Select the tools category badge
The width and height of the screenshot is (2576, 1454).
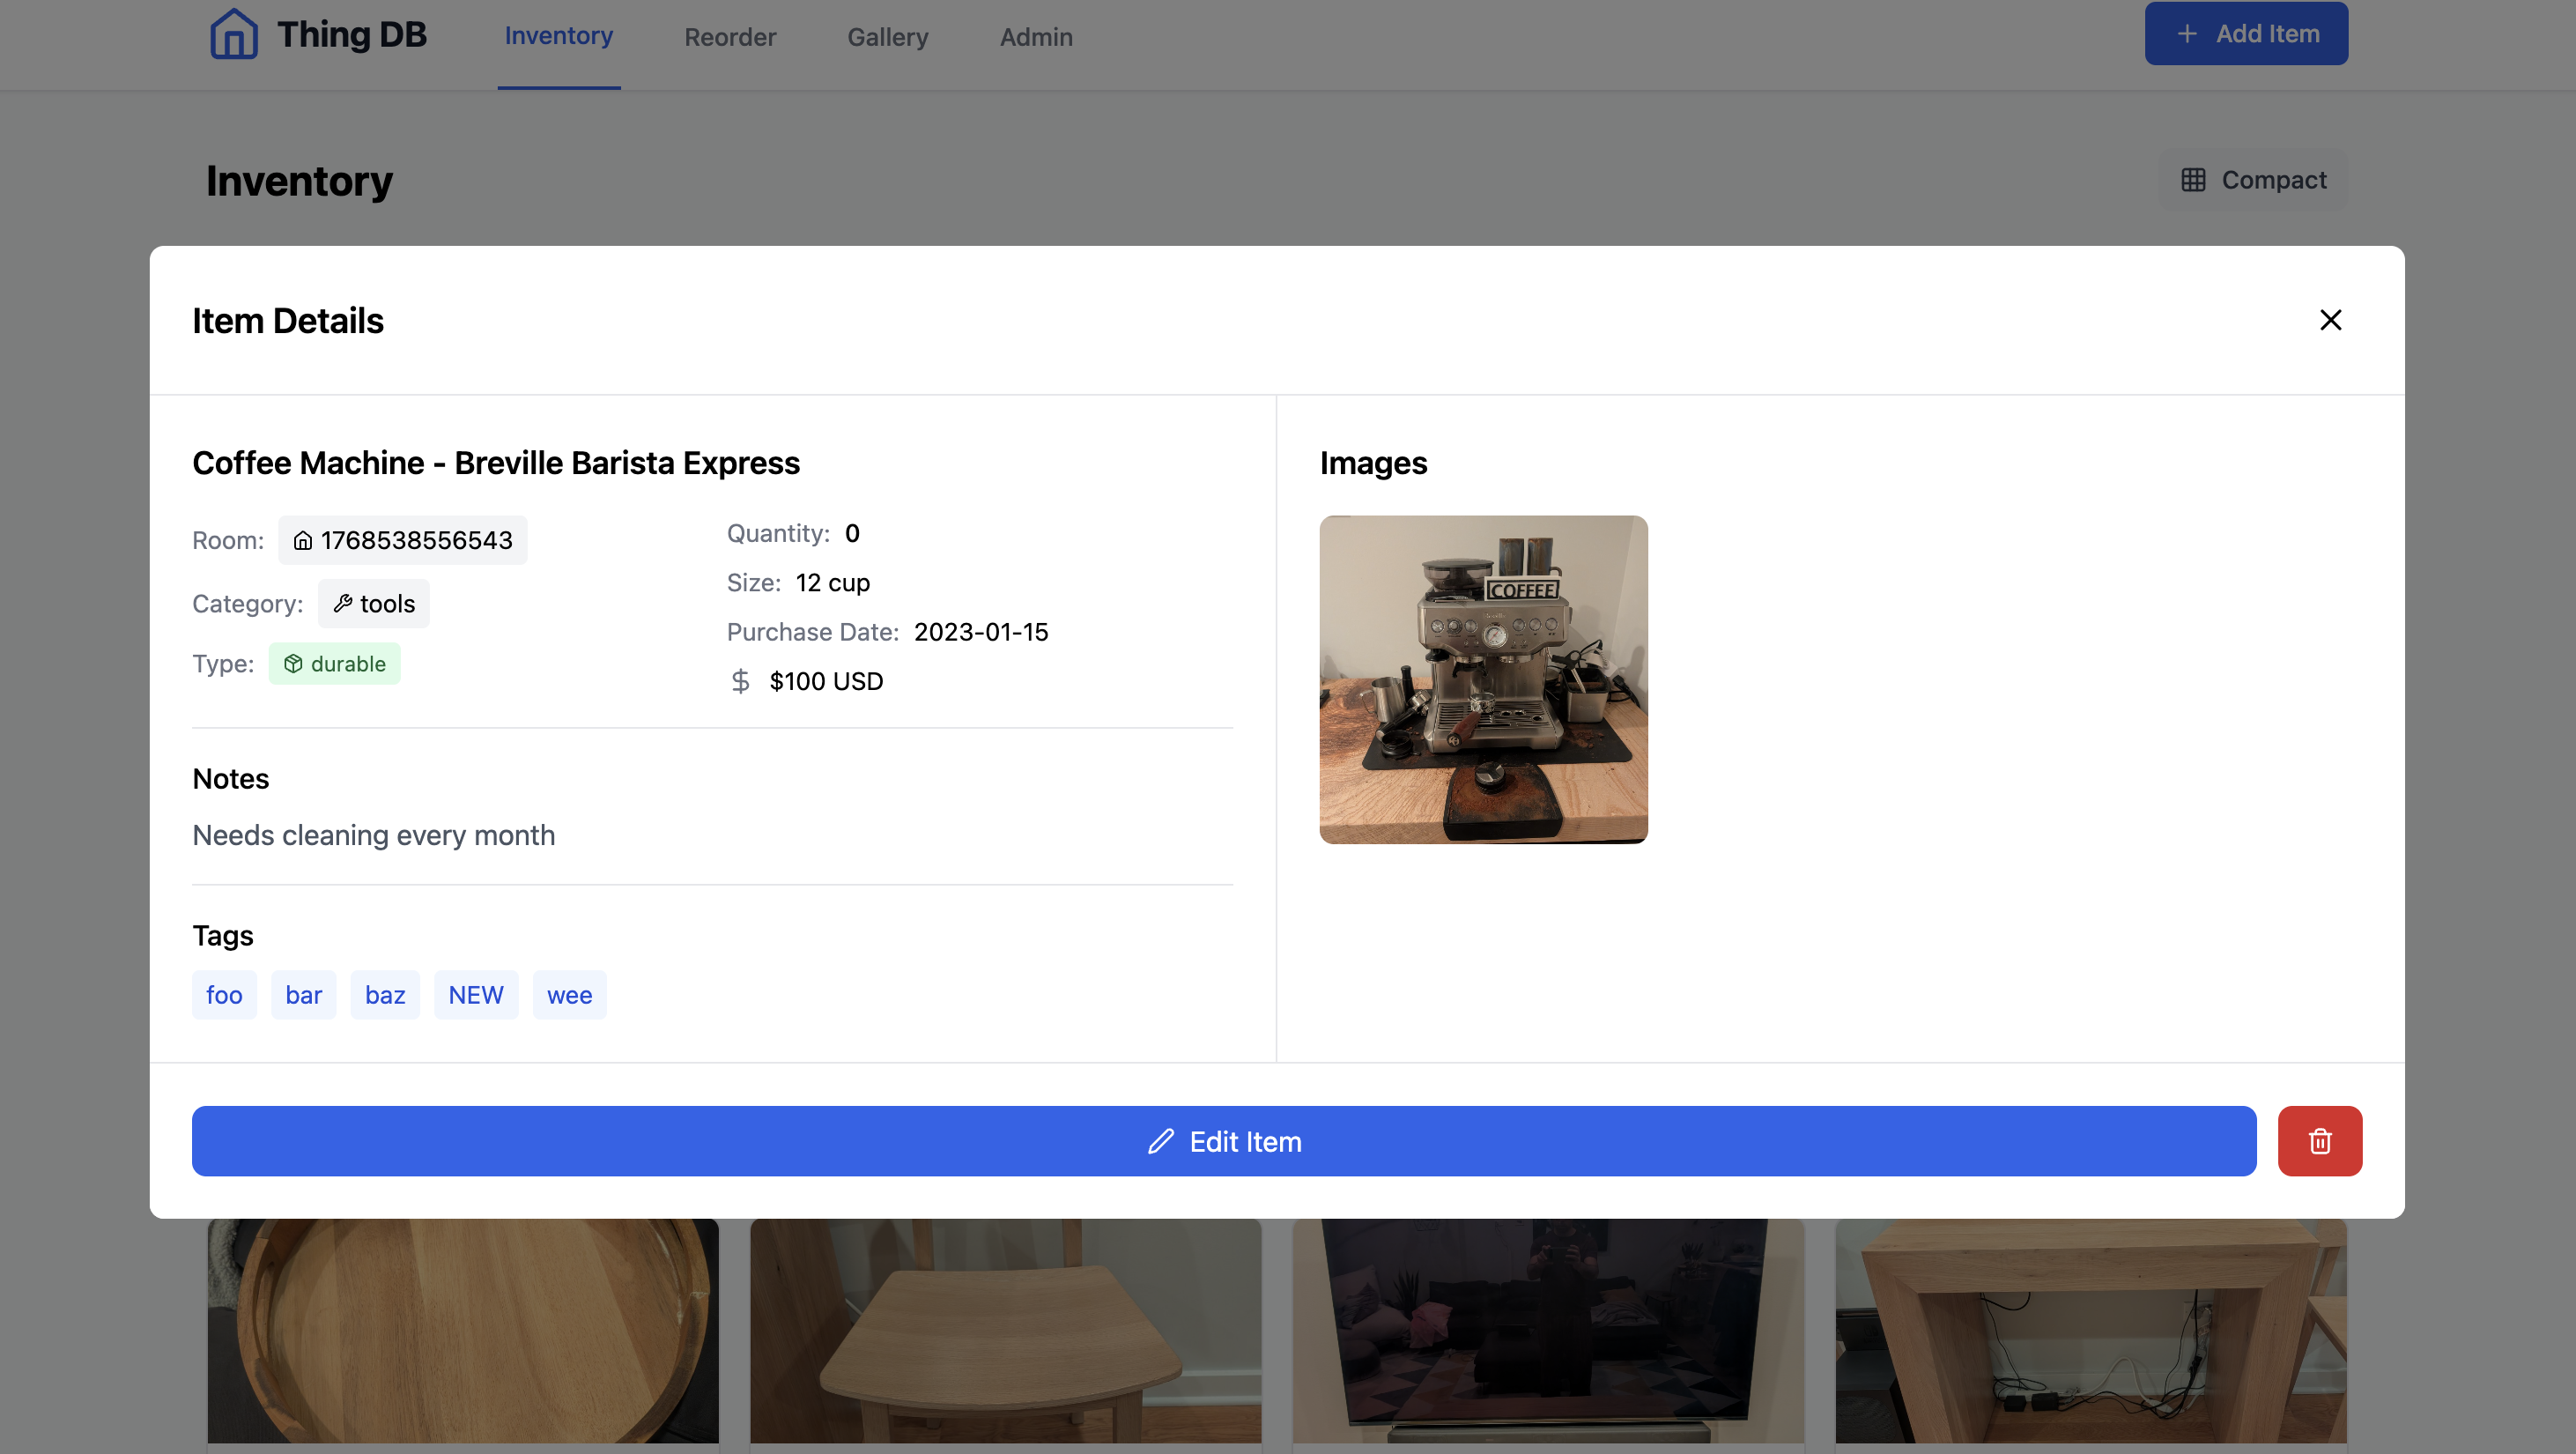pos(374,604)
